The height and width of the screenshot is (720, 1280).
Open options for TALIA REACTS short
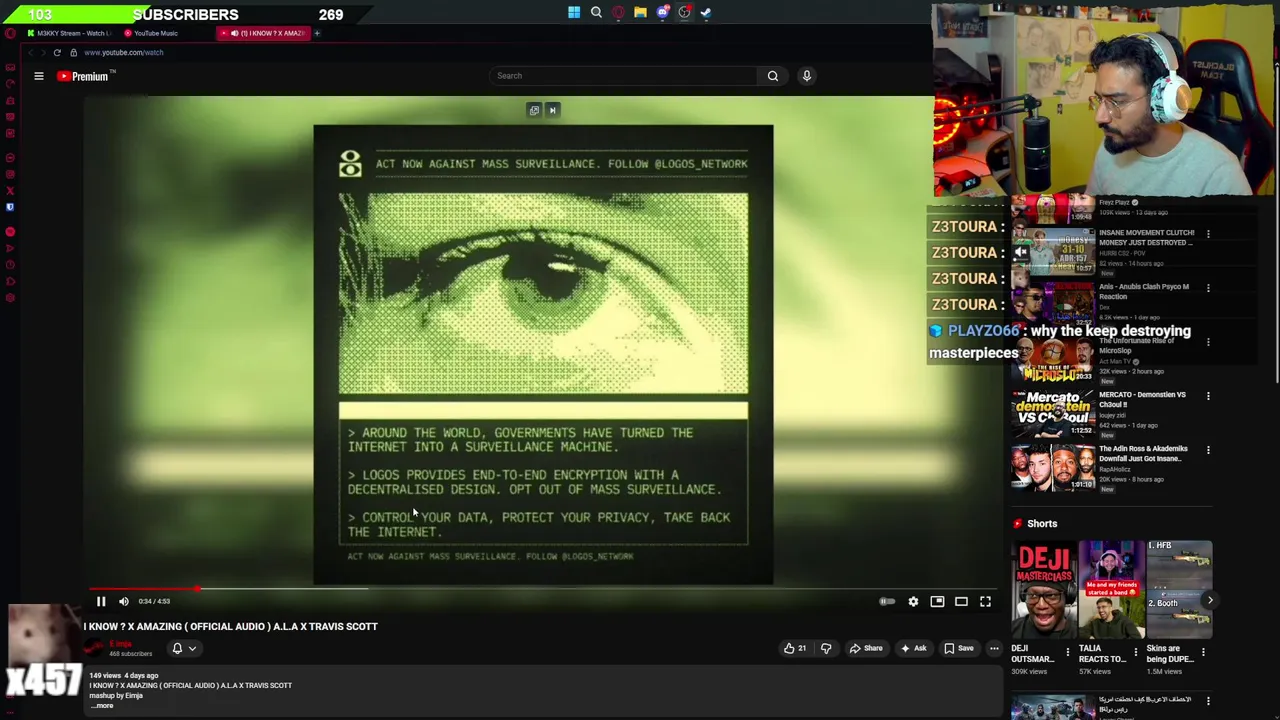click(1135, 653)
